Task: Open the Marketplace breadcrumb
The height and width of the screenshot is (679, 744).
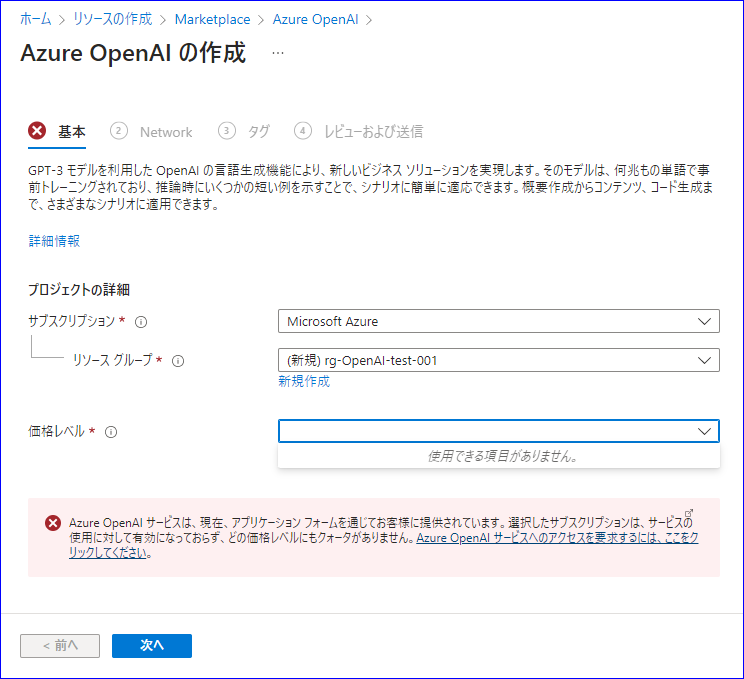Action: pyautogui.click(x=212, y=19)
